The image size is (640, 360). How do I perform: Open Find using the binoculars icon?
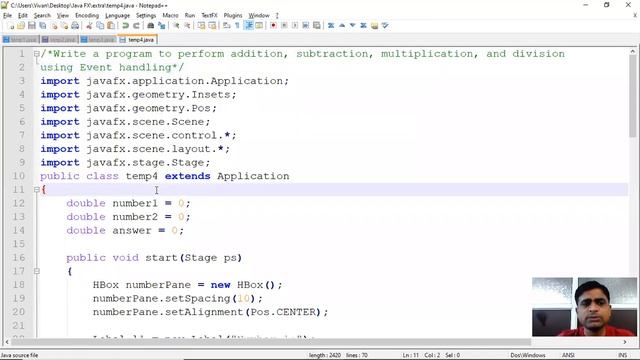click(x=151, y=26)
